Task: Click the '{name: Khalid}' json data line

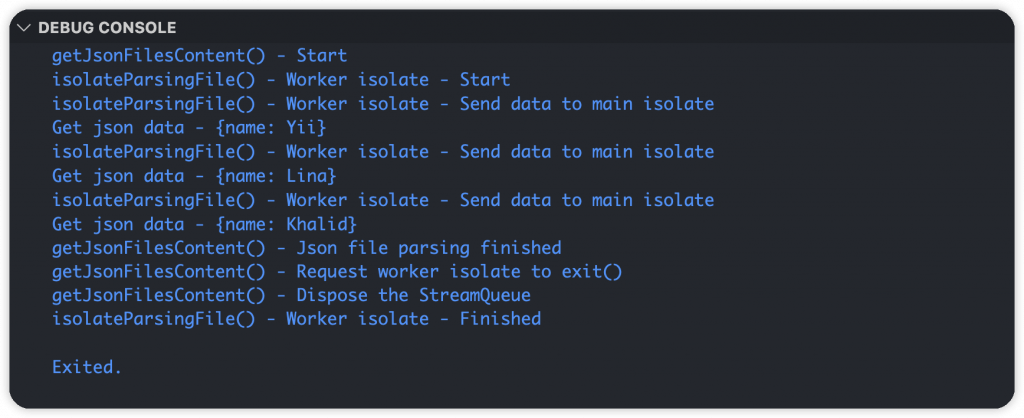Action: click(x=205, y=223)
